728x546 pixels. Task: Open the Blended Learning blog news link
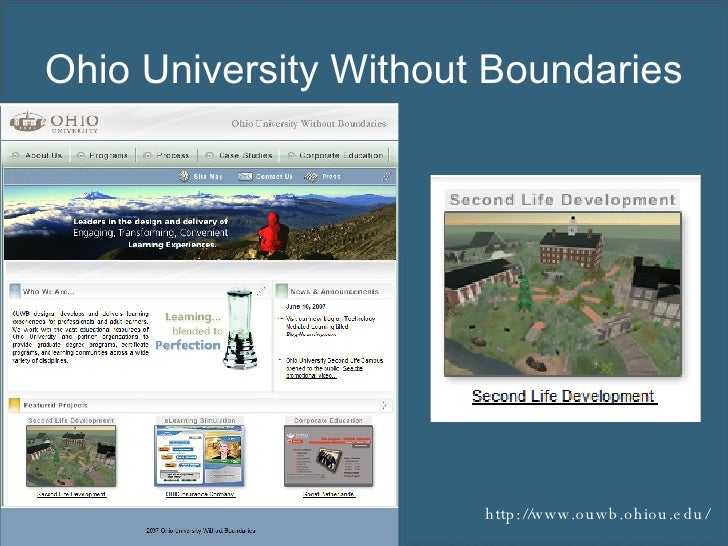tap(330, 326)
